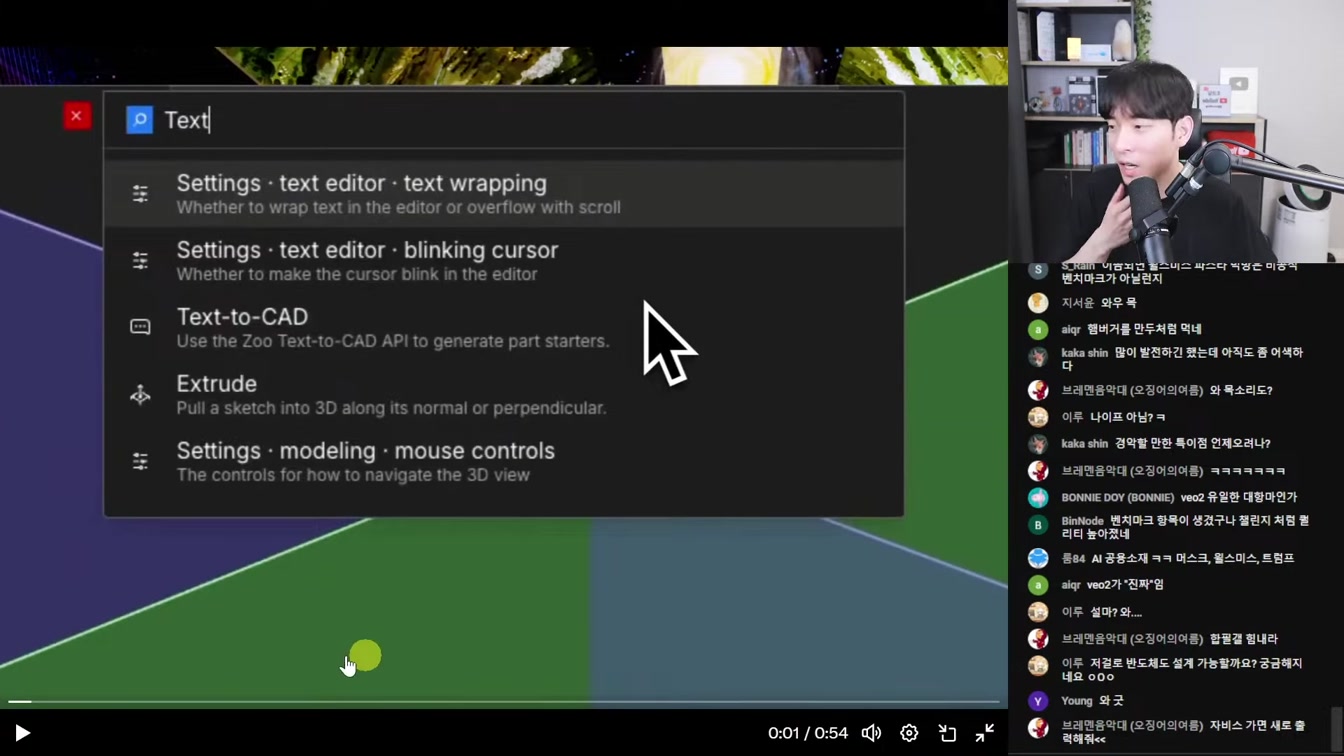Screen dimensions: 1344x756
Task: Click the Extrude arrows icon
Action: pyautogui.click(x=140, y=395)
